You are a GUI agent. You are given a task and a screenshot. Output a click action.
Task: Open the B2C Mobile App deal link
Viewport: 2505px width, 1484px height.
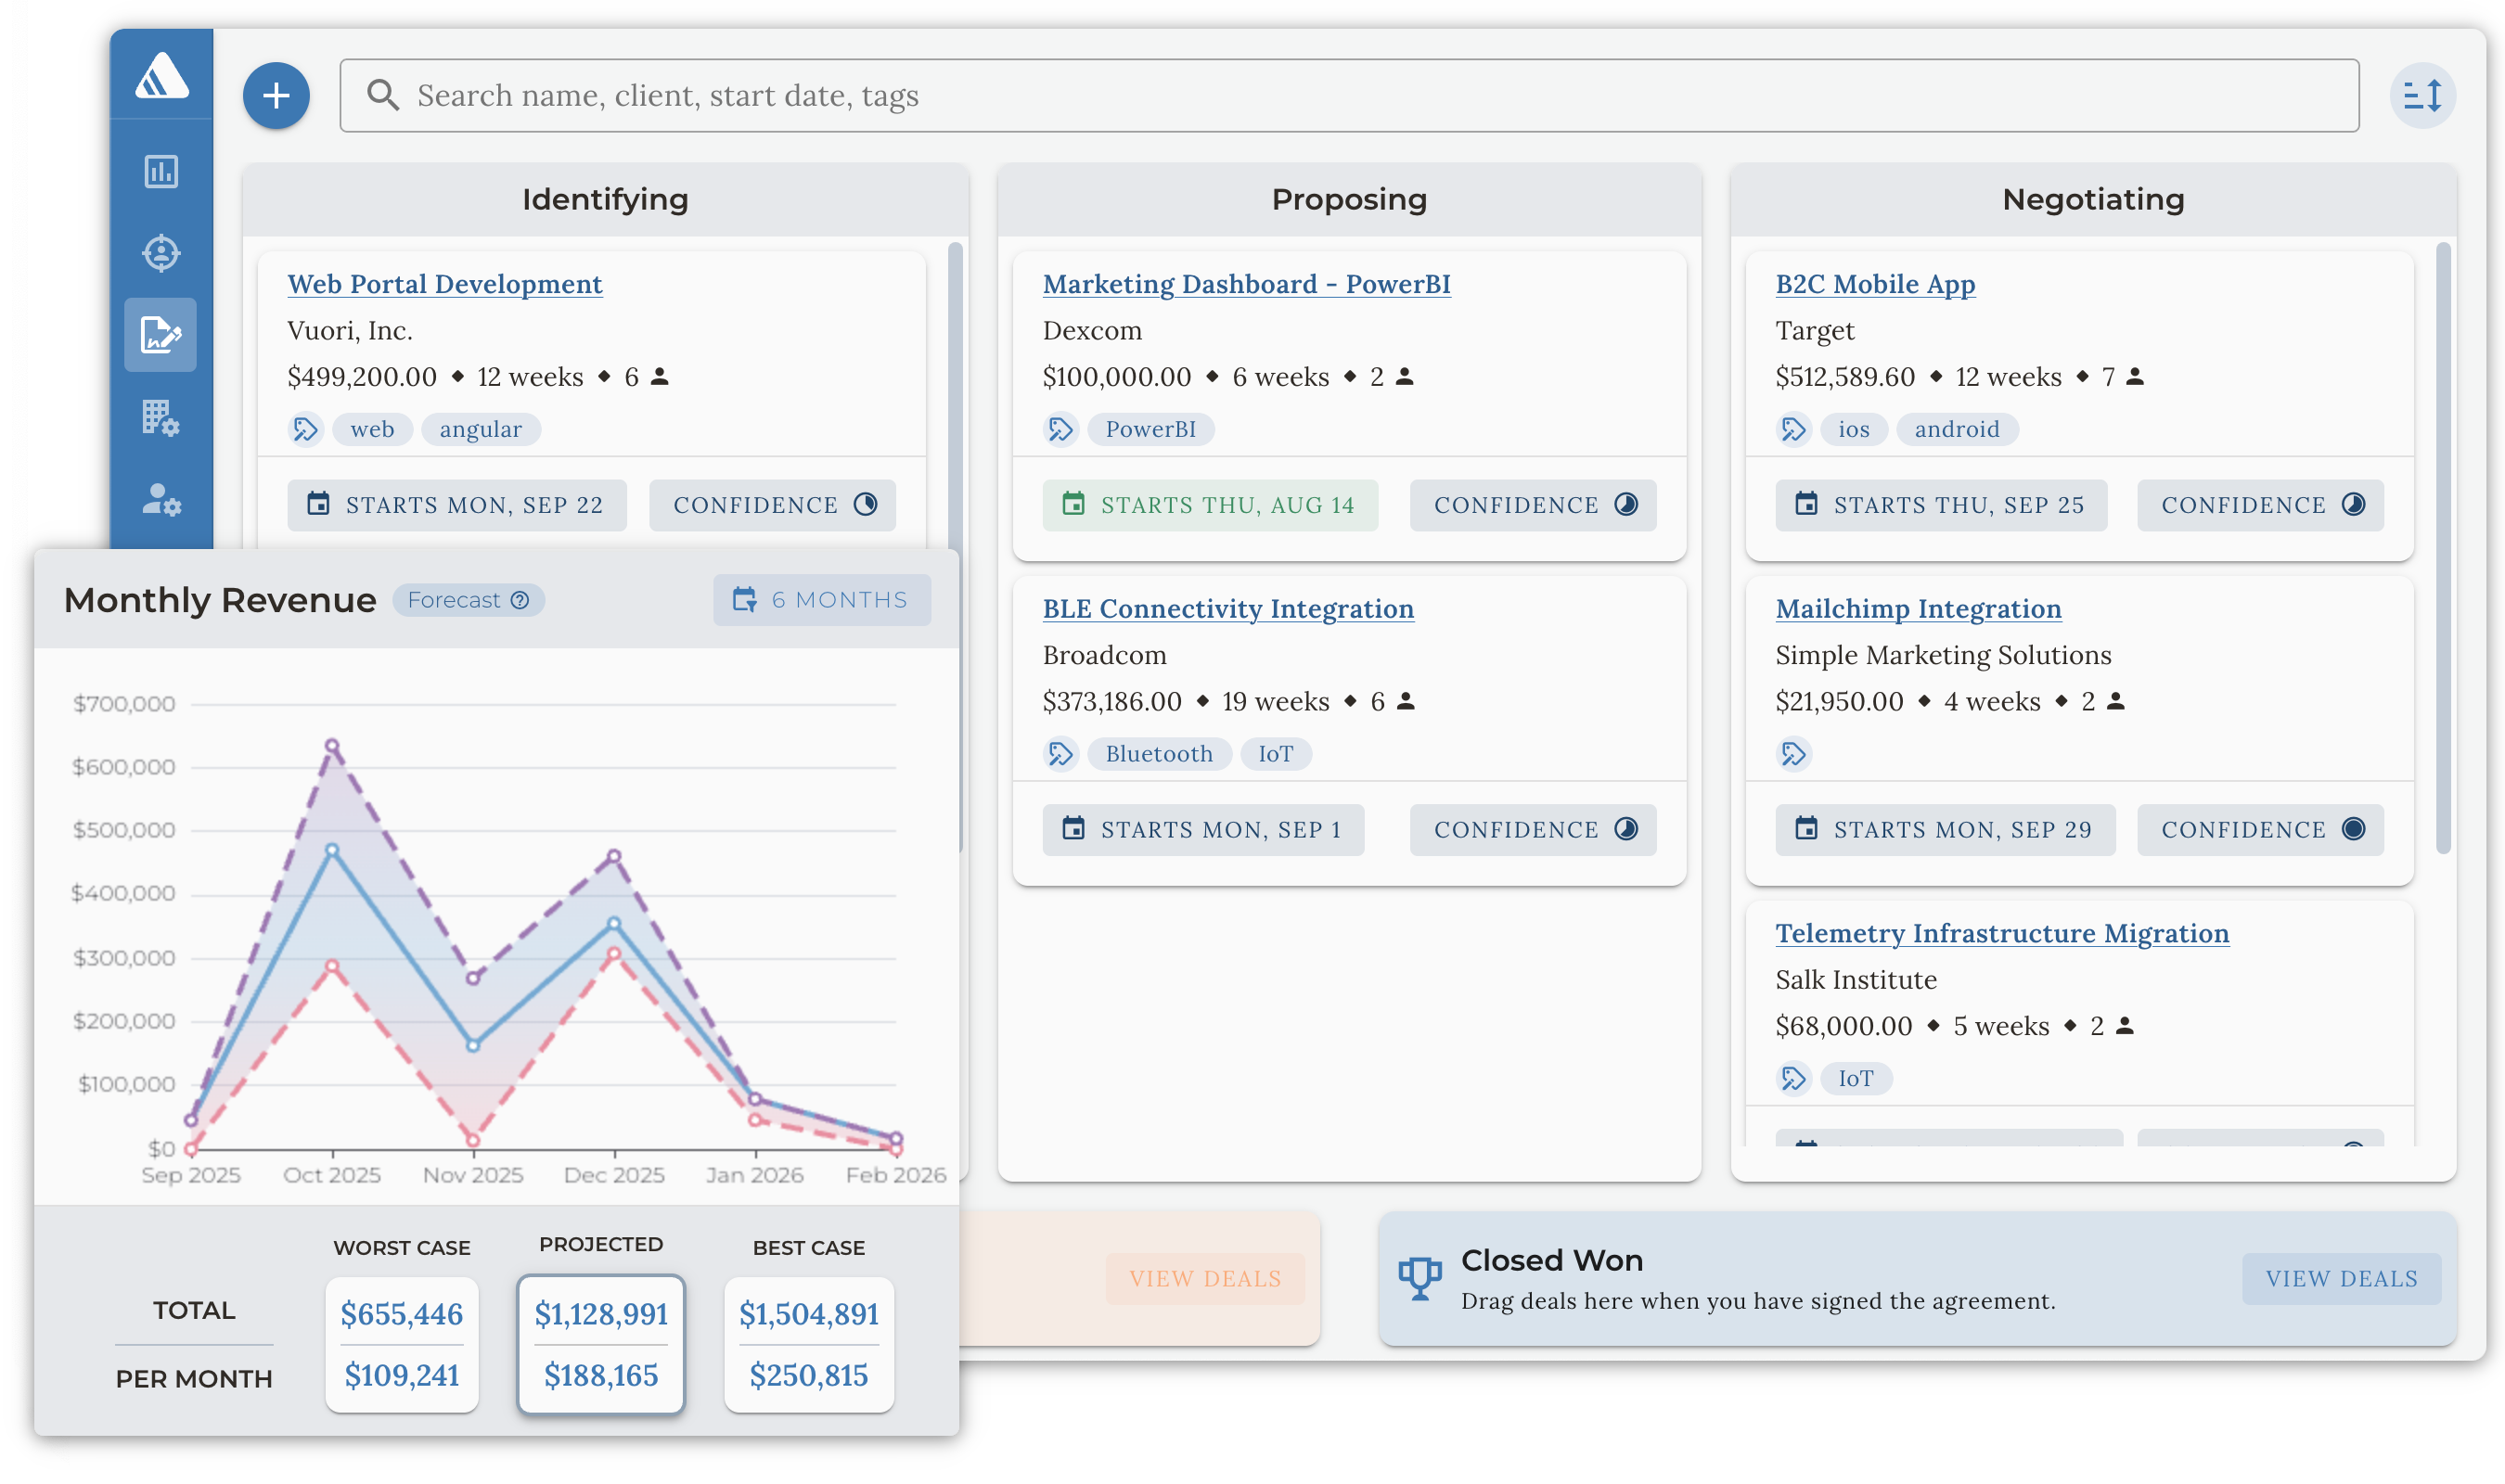[x=1874, y=284]
